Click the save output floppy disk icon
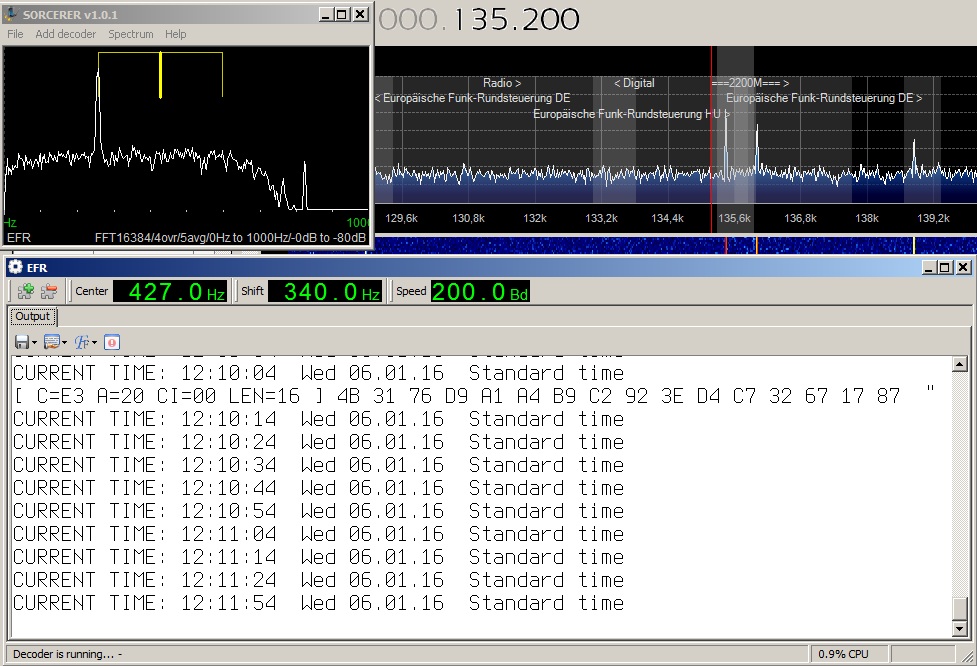 pos(22,342)
